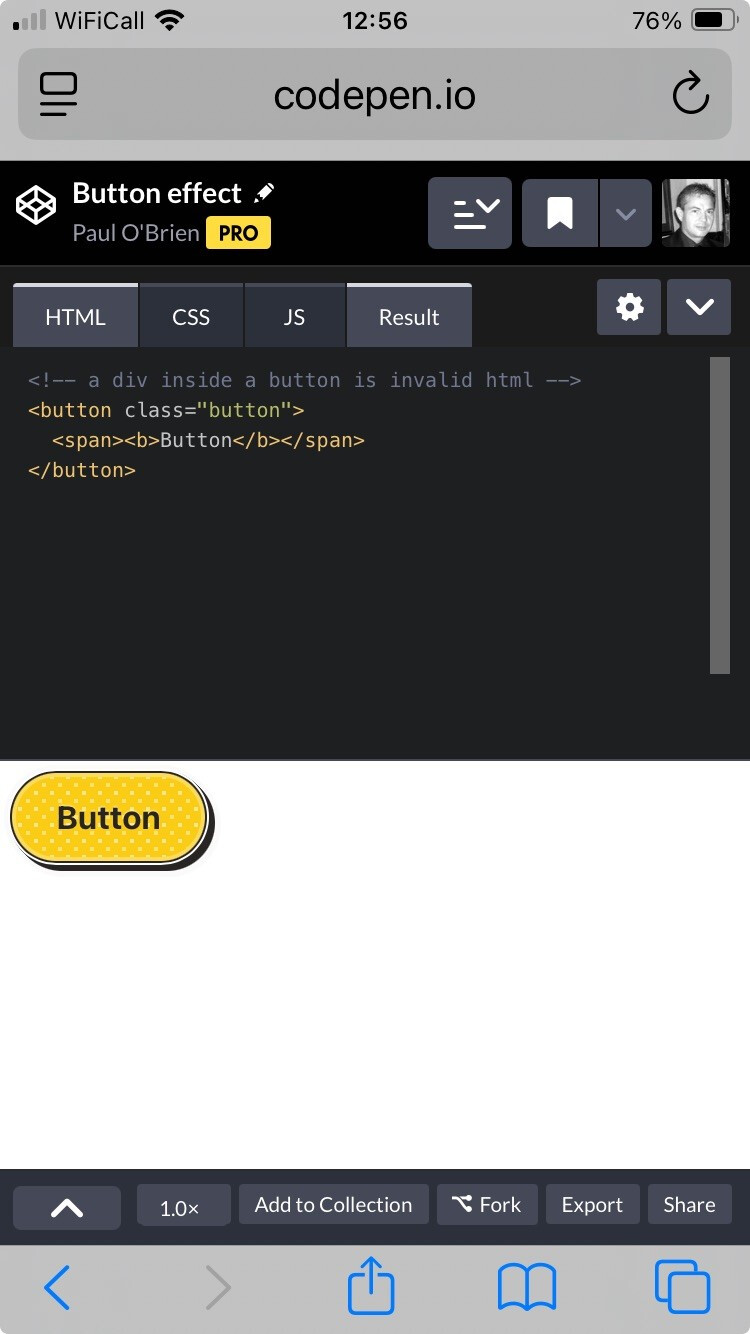Click the closing '</button>' code line
Viewport: 750px width, 1334px height.
82,470
